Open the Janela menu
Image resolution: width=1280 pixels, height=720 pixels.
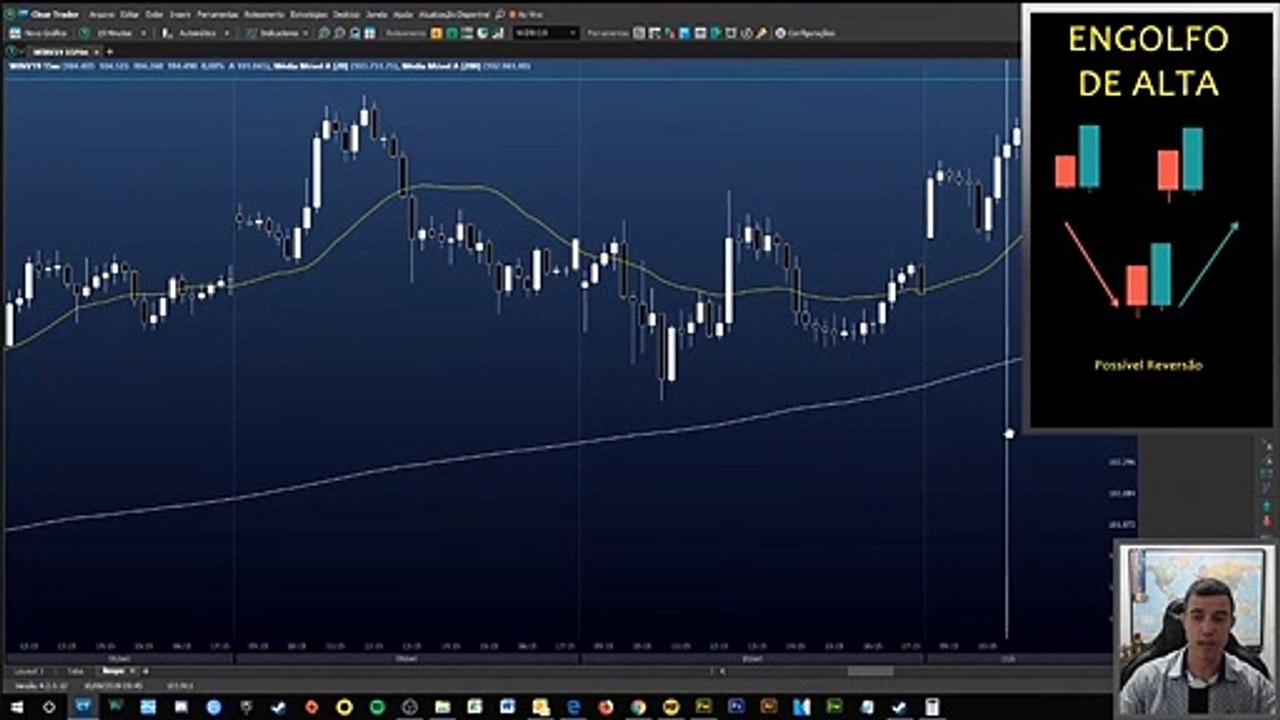click(x=376, y=15)
